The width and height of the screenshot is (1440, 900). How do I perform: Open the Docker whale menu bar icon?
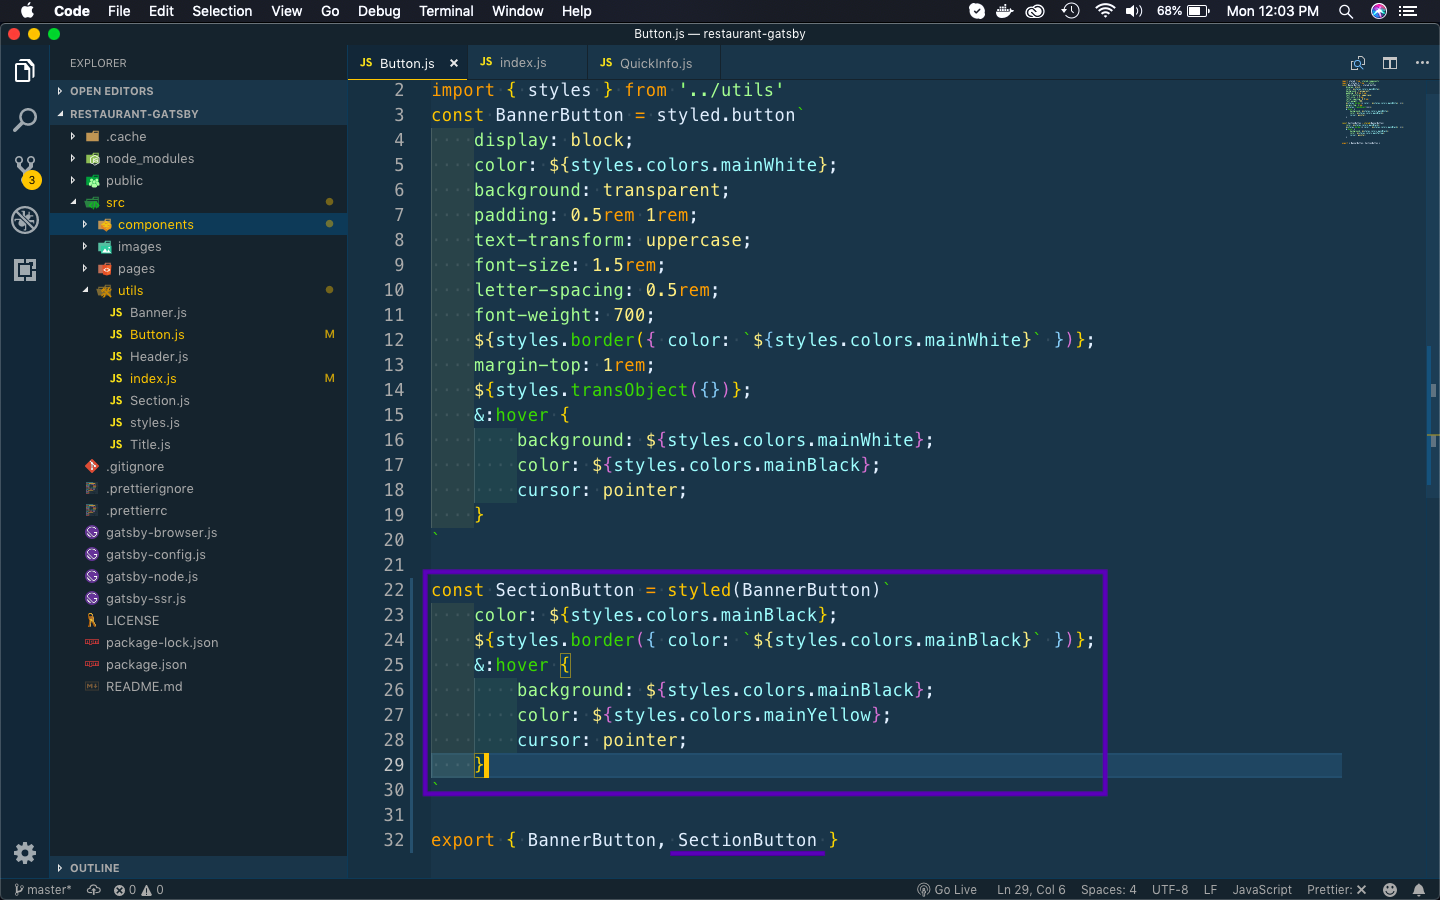coord(1005,11)
